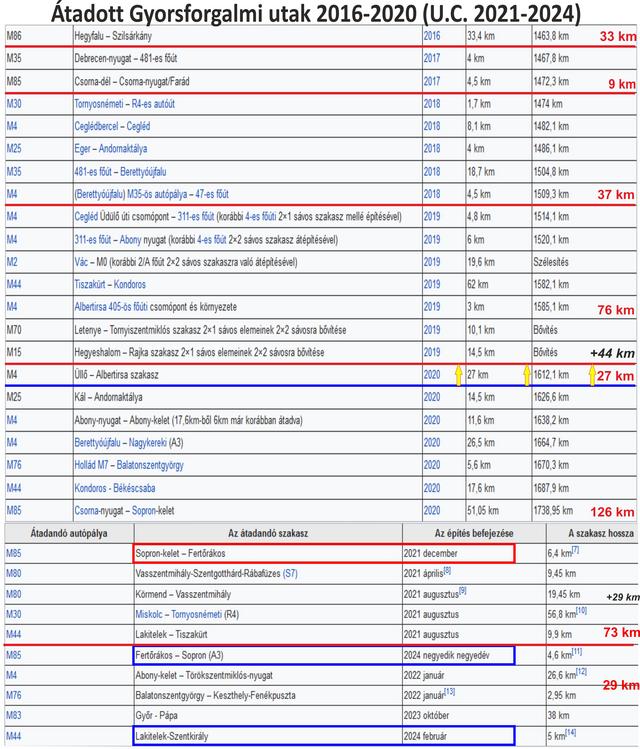Image resolution: width=640 pixels, height=749 pixels.
Task: Open the M76 link in Hollád M7 row
Action: [14, 465]
